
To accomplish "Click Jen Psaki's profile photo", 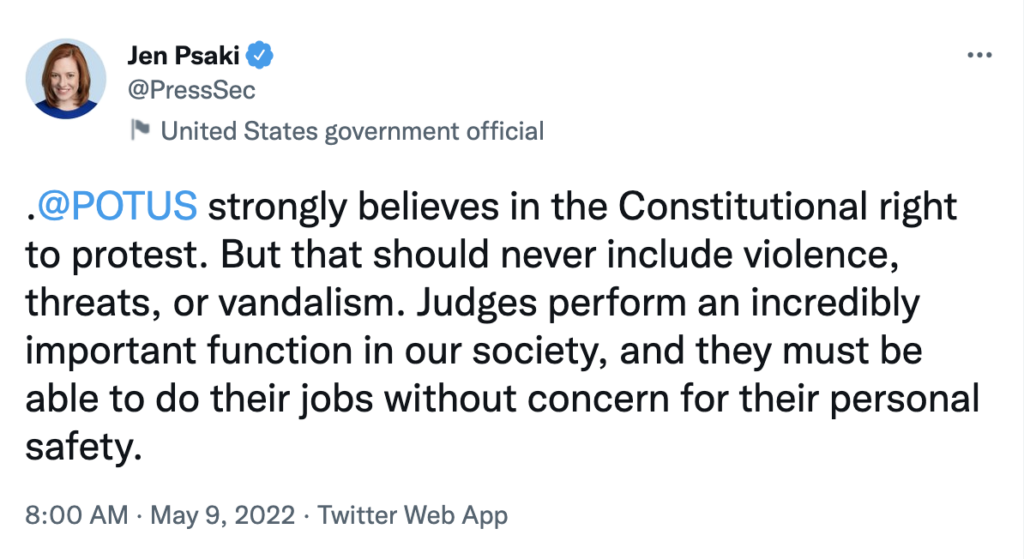I will click(x=67, y=77).
